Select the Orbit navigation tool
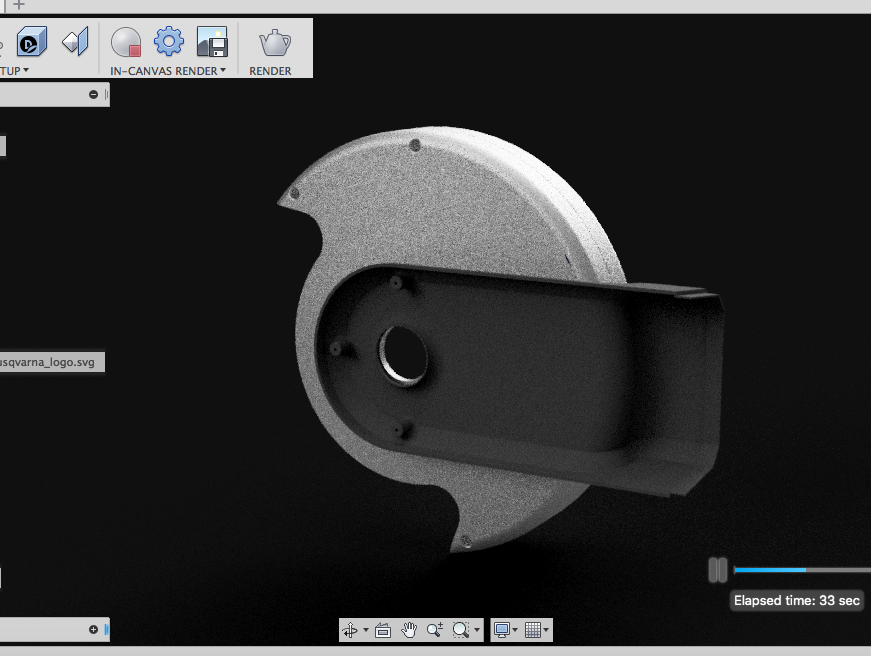Viewport: 871px width, 656px height. tap(351, 630)
